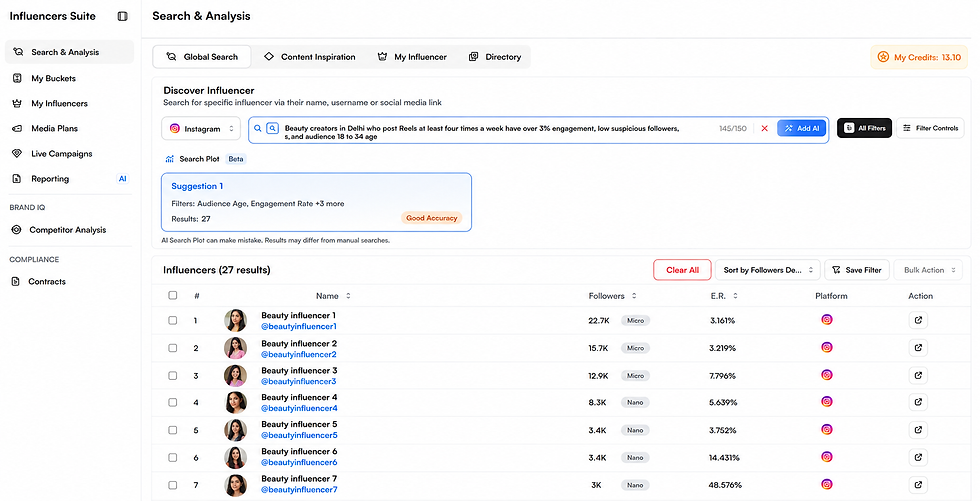Viewport: 980px width, 501px height.
Task: Switch to the Directory tab
Action: [494, 57]
